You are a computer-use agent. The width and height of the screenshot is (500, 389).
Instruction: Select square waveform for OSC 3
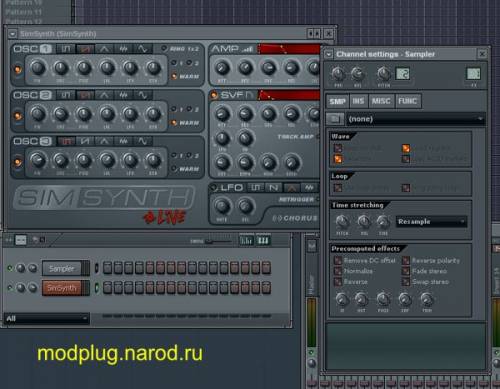66,141
